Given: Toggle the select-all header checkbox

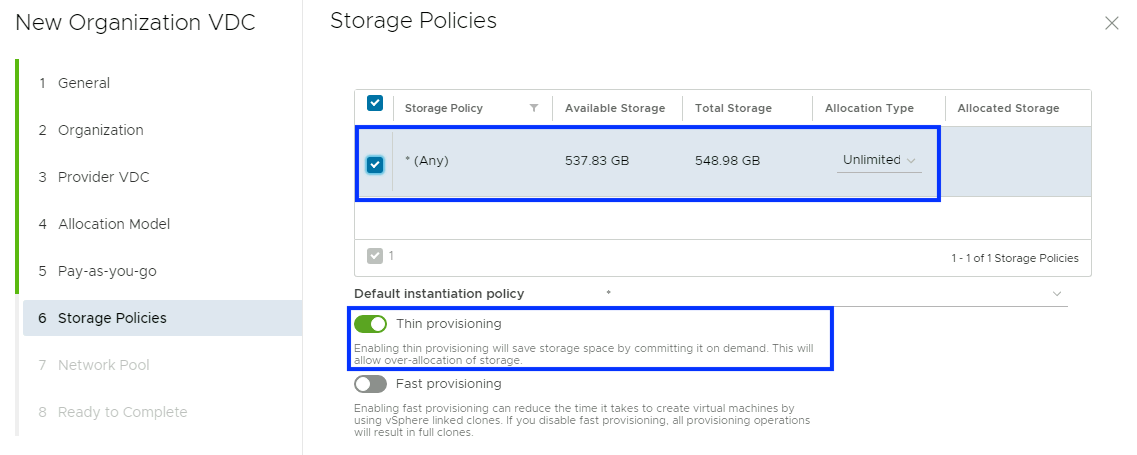Looking at the screenshot, I should point(375,103).
